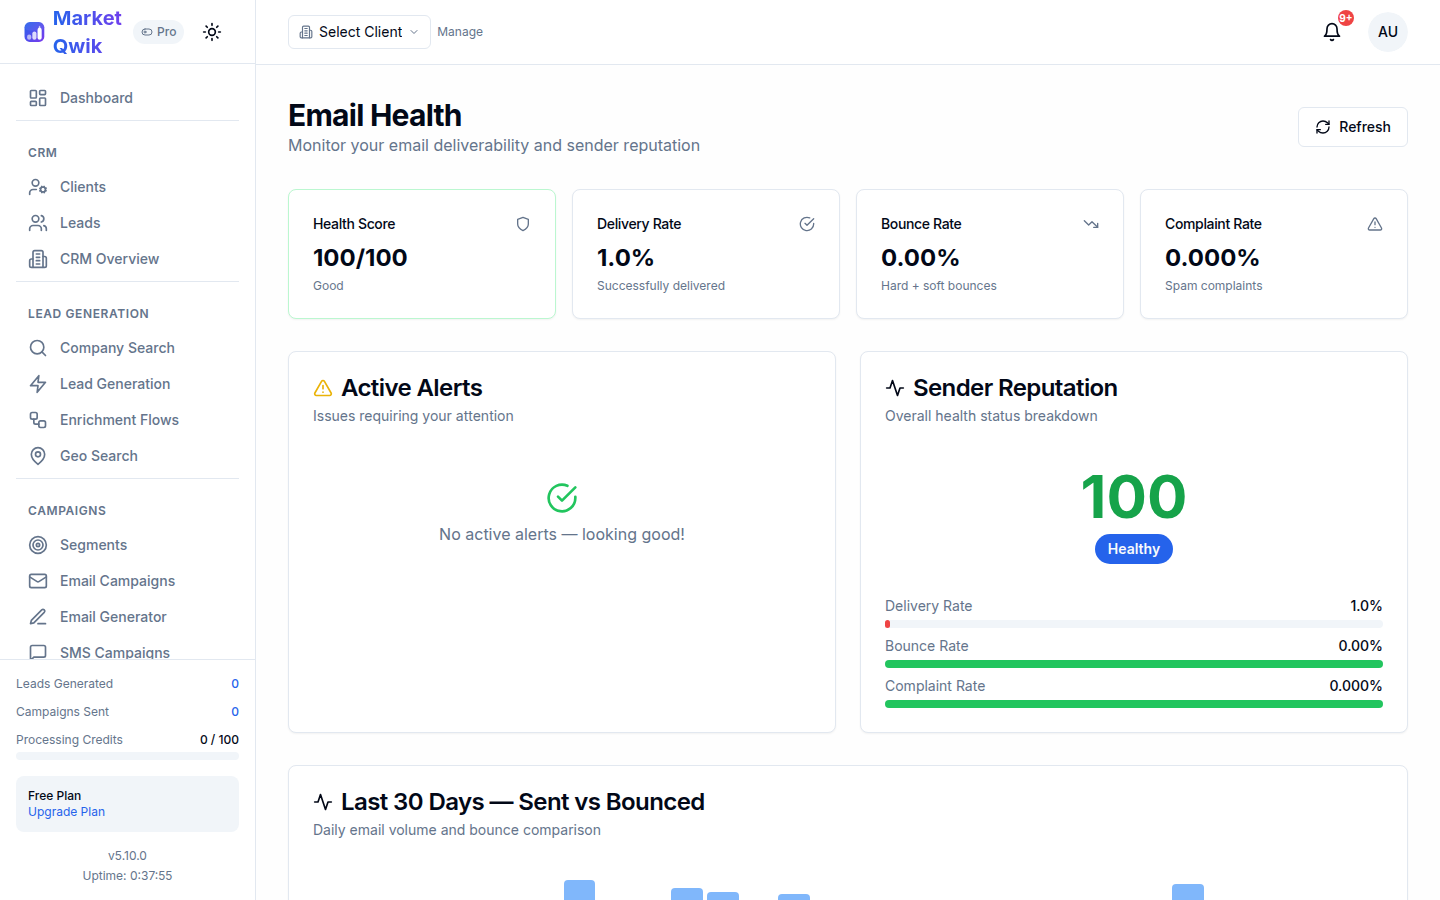Screen dimensions: 1440x900
Task: Open the AU profile avatar menu
Action: (x=1388, y=31)
